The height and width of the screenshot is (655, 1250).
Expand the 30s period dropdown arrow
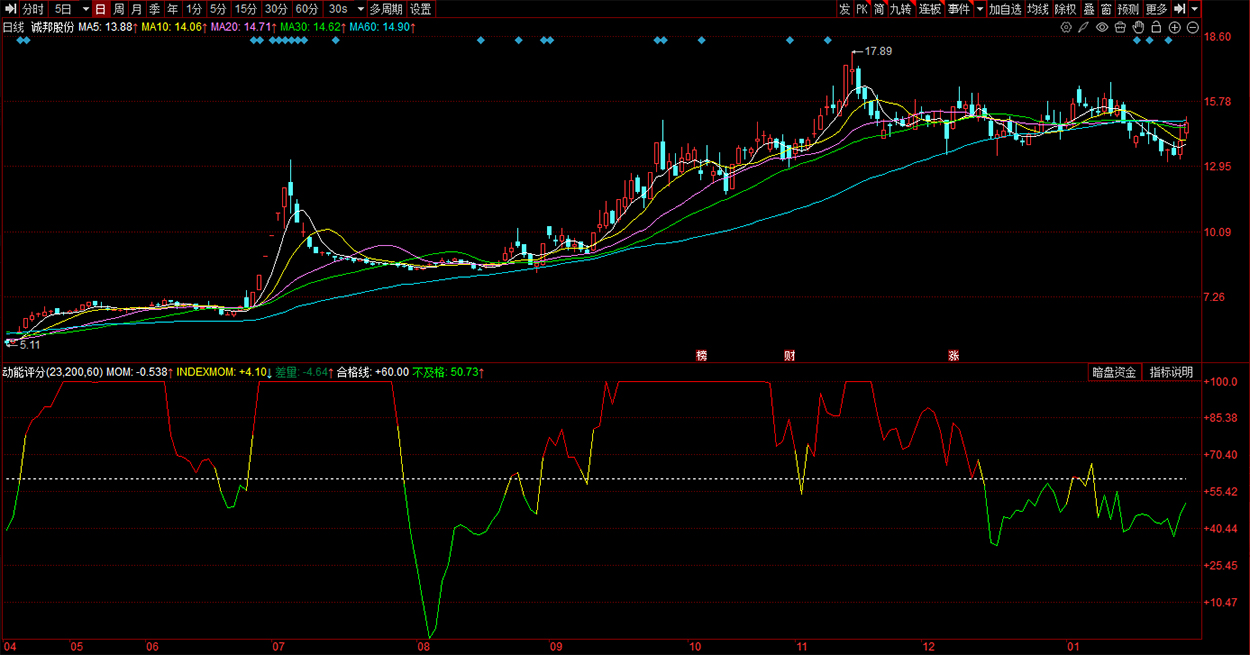pos(361,9)
